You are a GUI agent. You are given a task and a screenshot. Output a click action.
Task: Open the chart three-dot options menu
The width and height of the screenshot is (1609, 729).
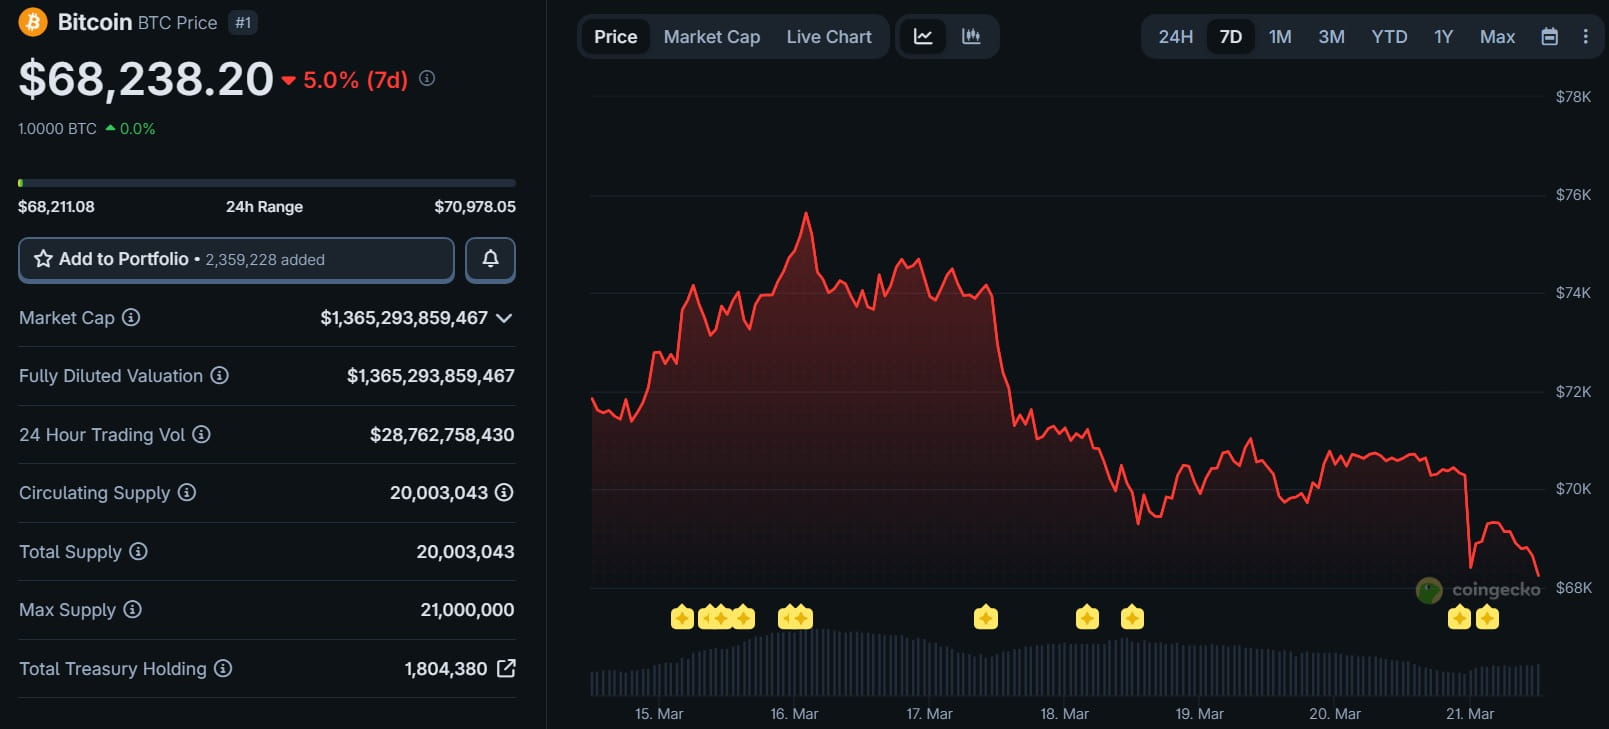pos(1585,37)
